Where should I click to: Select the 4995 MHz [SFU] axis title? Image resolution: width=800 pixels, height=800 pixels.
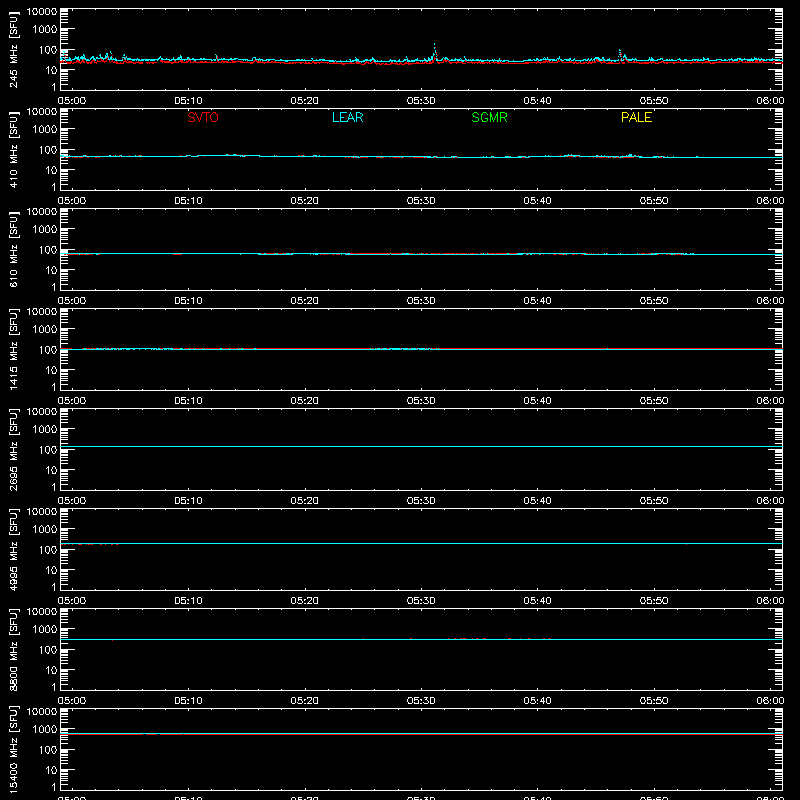point(13,550)
